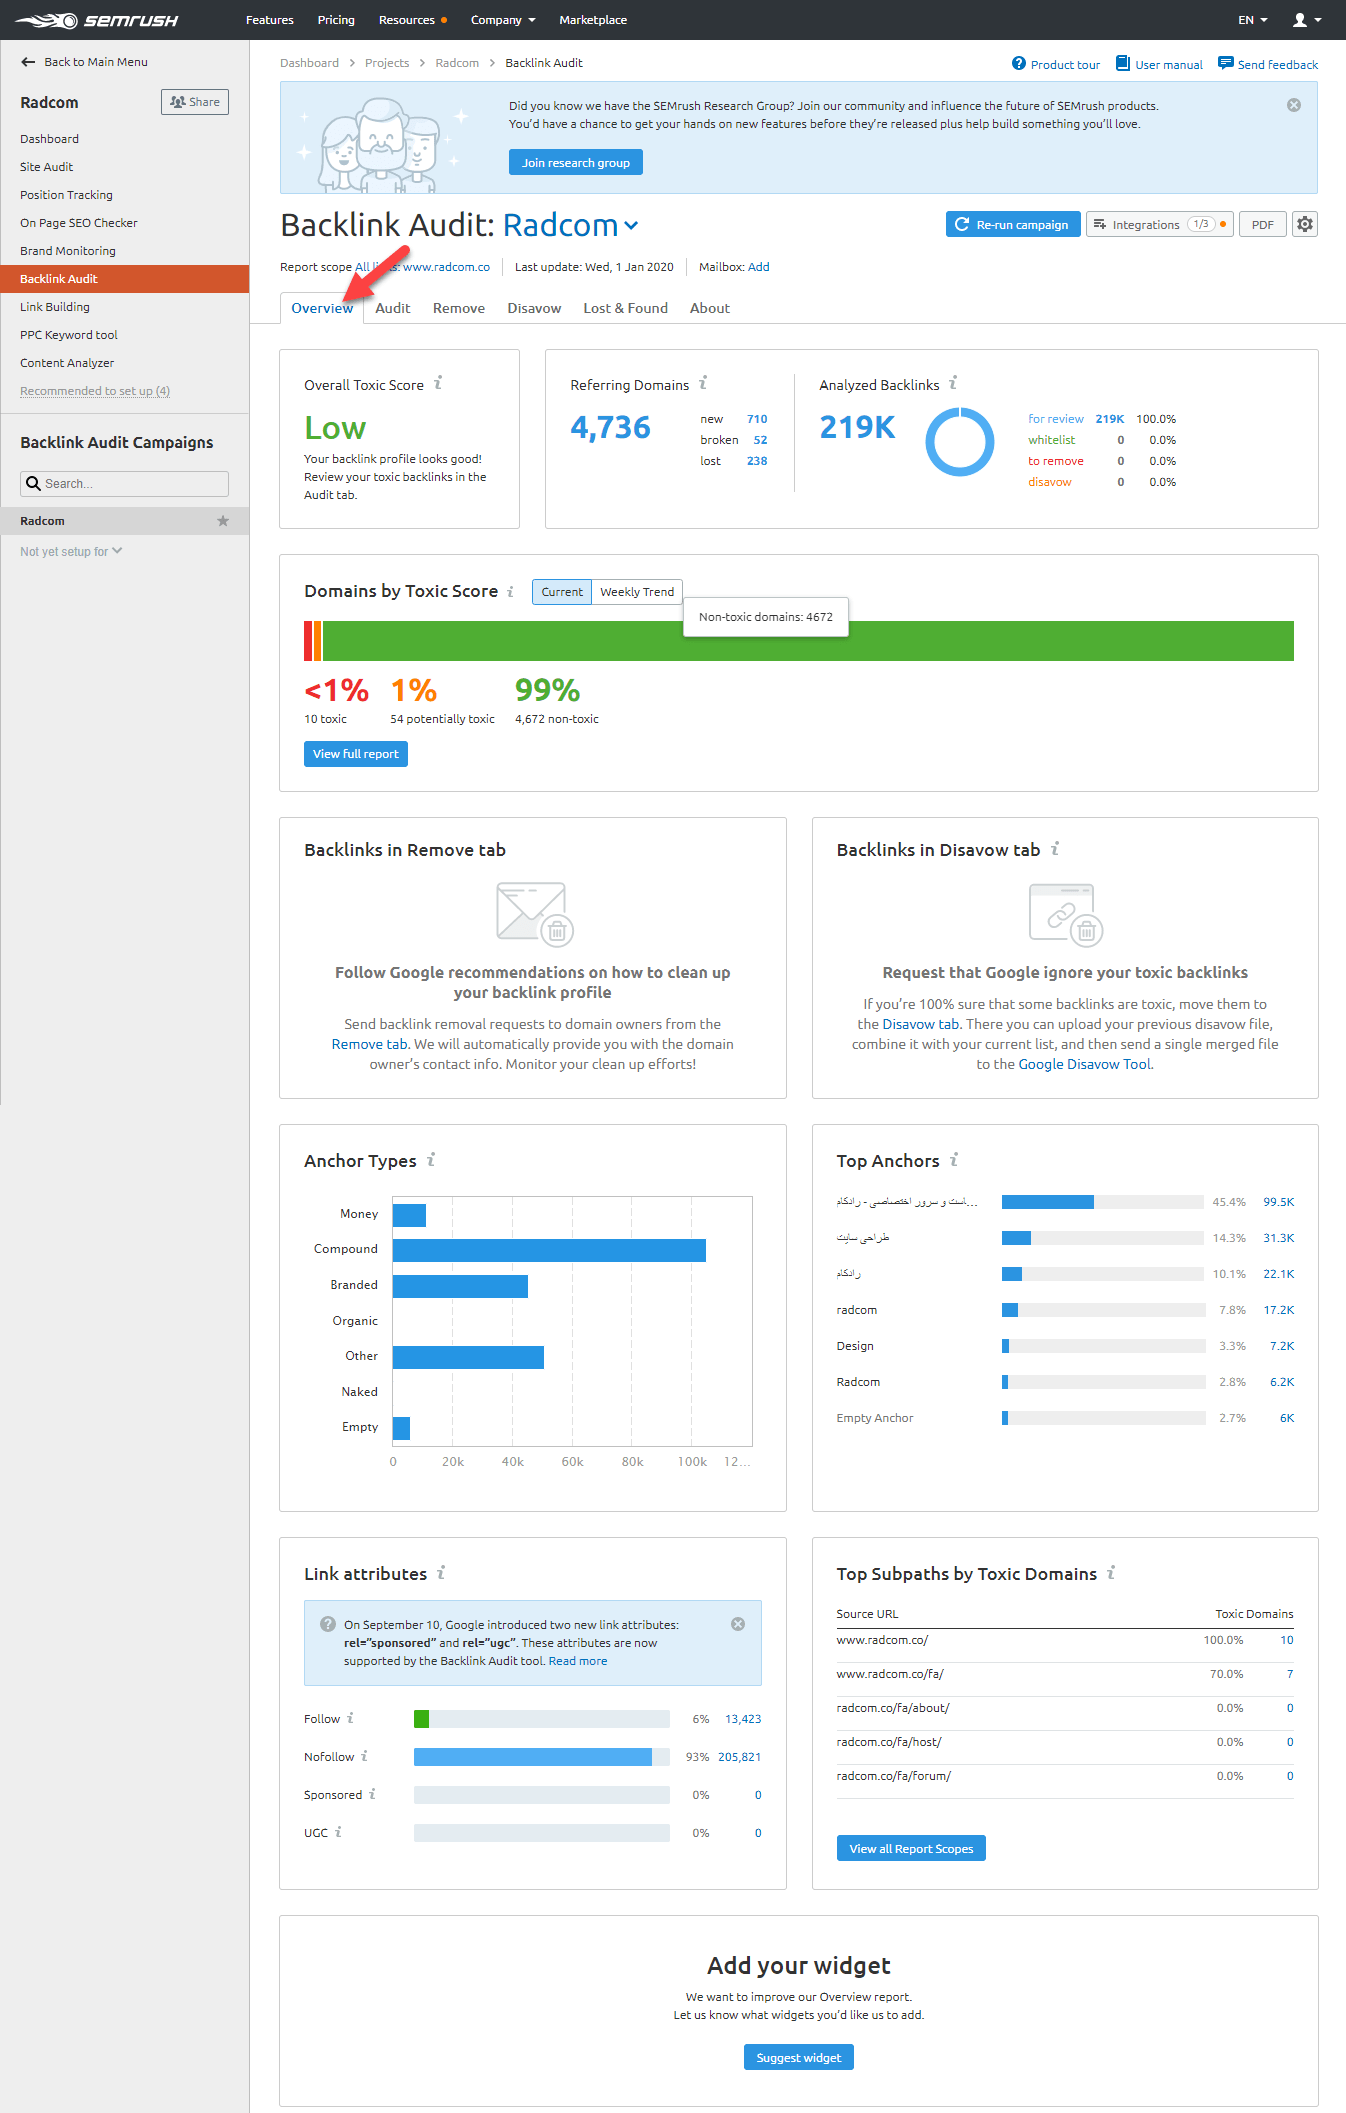Viewport: 1346px width, 2113px height.
Task: Click the green non-toxic domains bar
Action: (x=808, y=641)
